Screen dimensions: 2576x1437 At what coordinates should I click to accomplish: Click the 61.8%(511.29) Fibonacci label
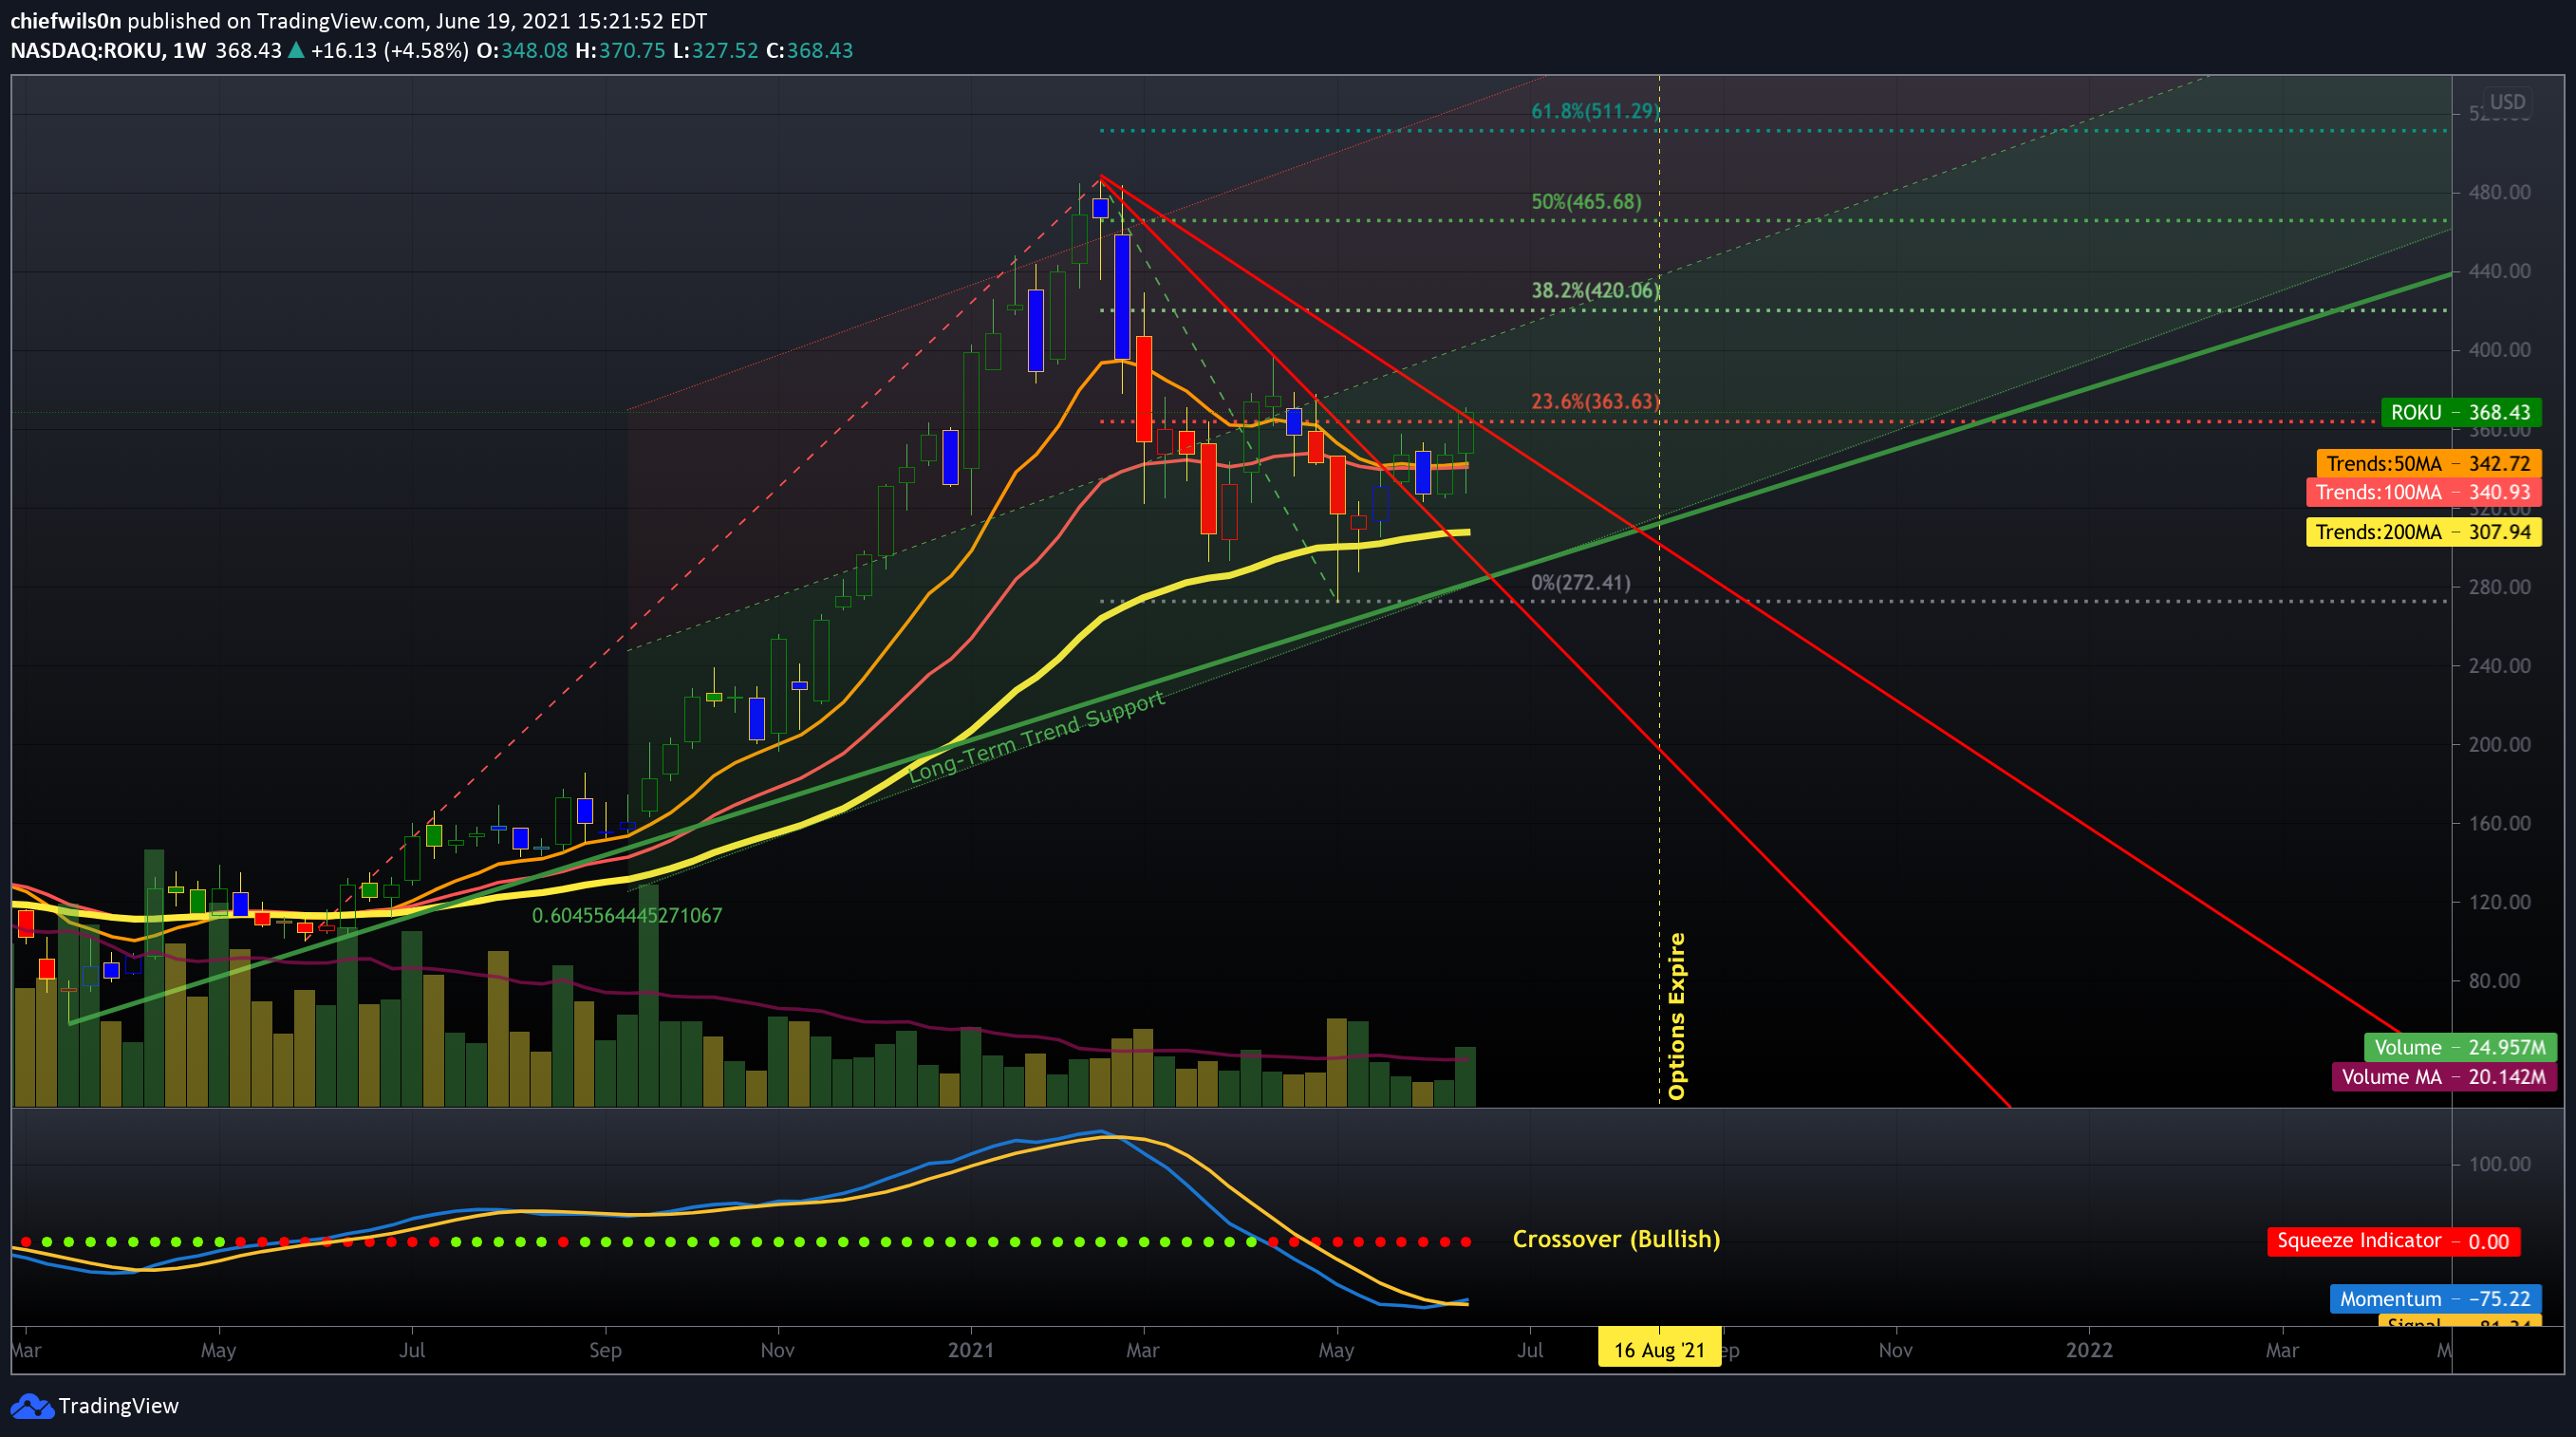click(1595, 111)
